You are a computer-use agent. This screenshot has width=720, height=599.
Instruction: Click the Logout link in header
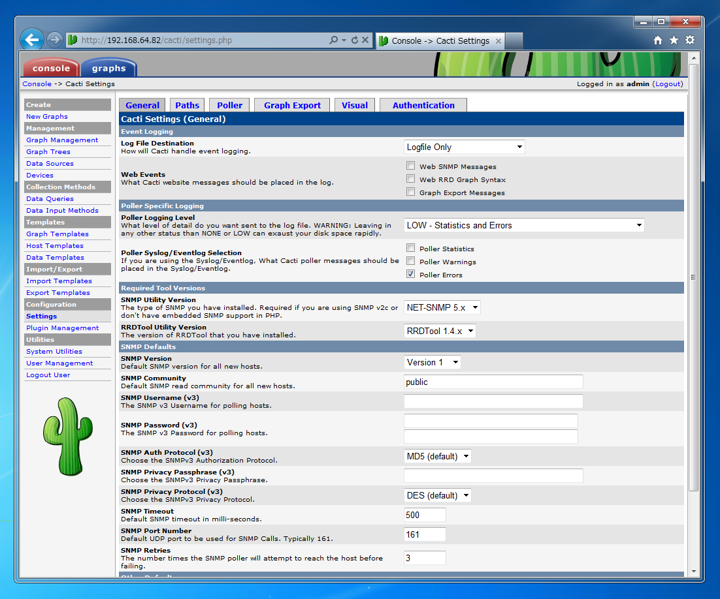[x=668, y=84]
